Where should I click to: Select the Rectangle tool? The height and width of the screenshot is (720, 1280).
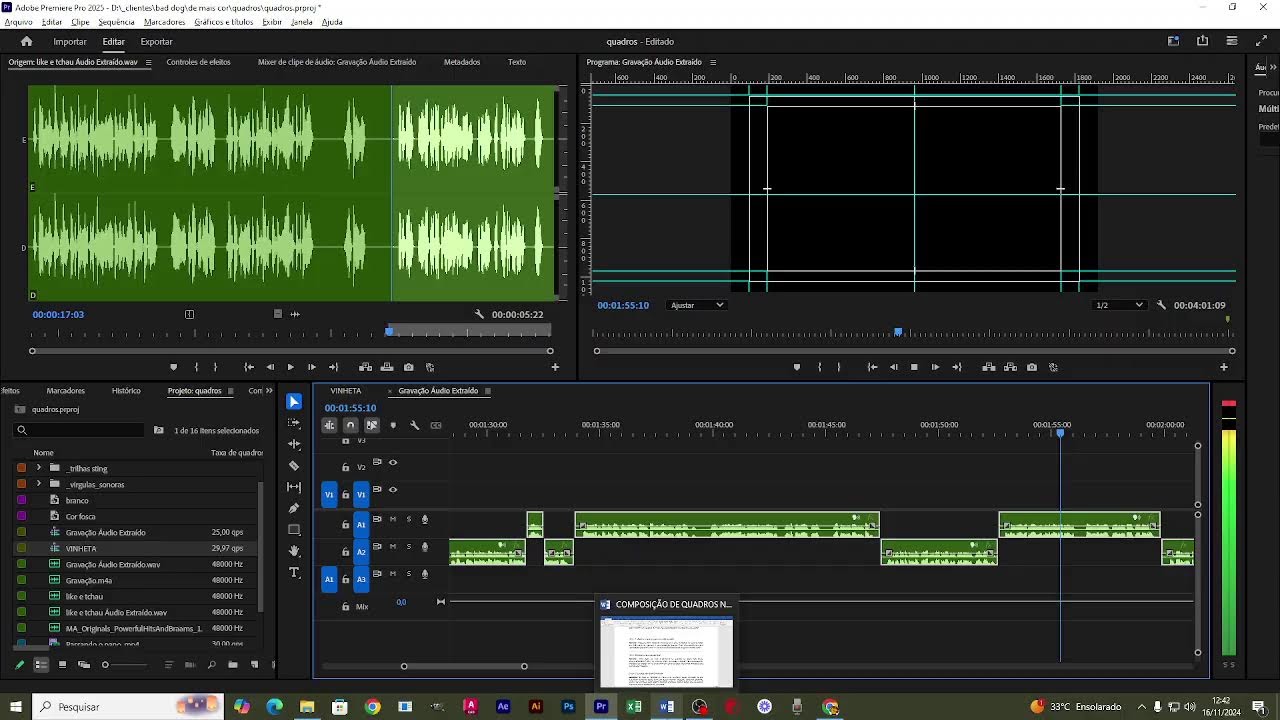point(294,530)
